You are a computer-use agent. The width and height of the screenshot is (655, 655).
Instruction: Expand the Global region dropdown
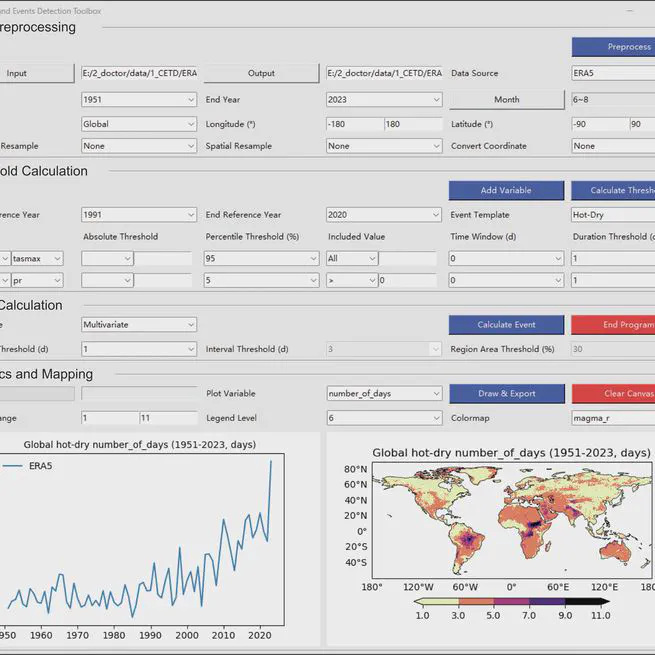139,124
